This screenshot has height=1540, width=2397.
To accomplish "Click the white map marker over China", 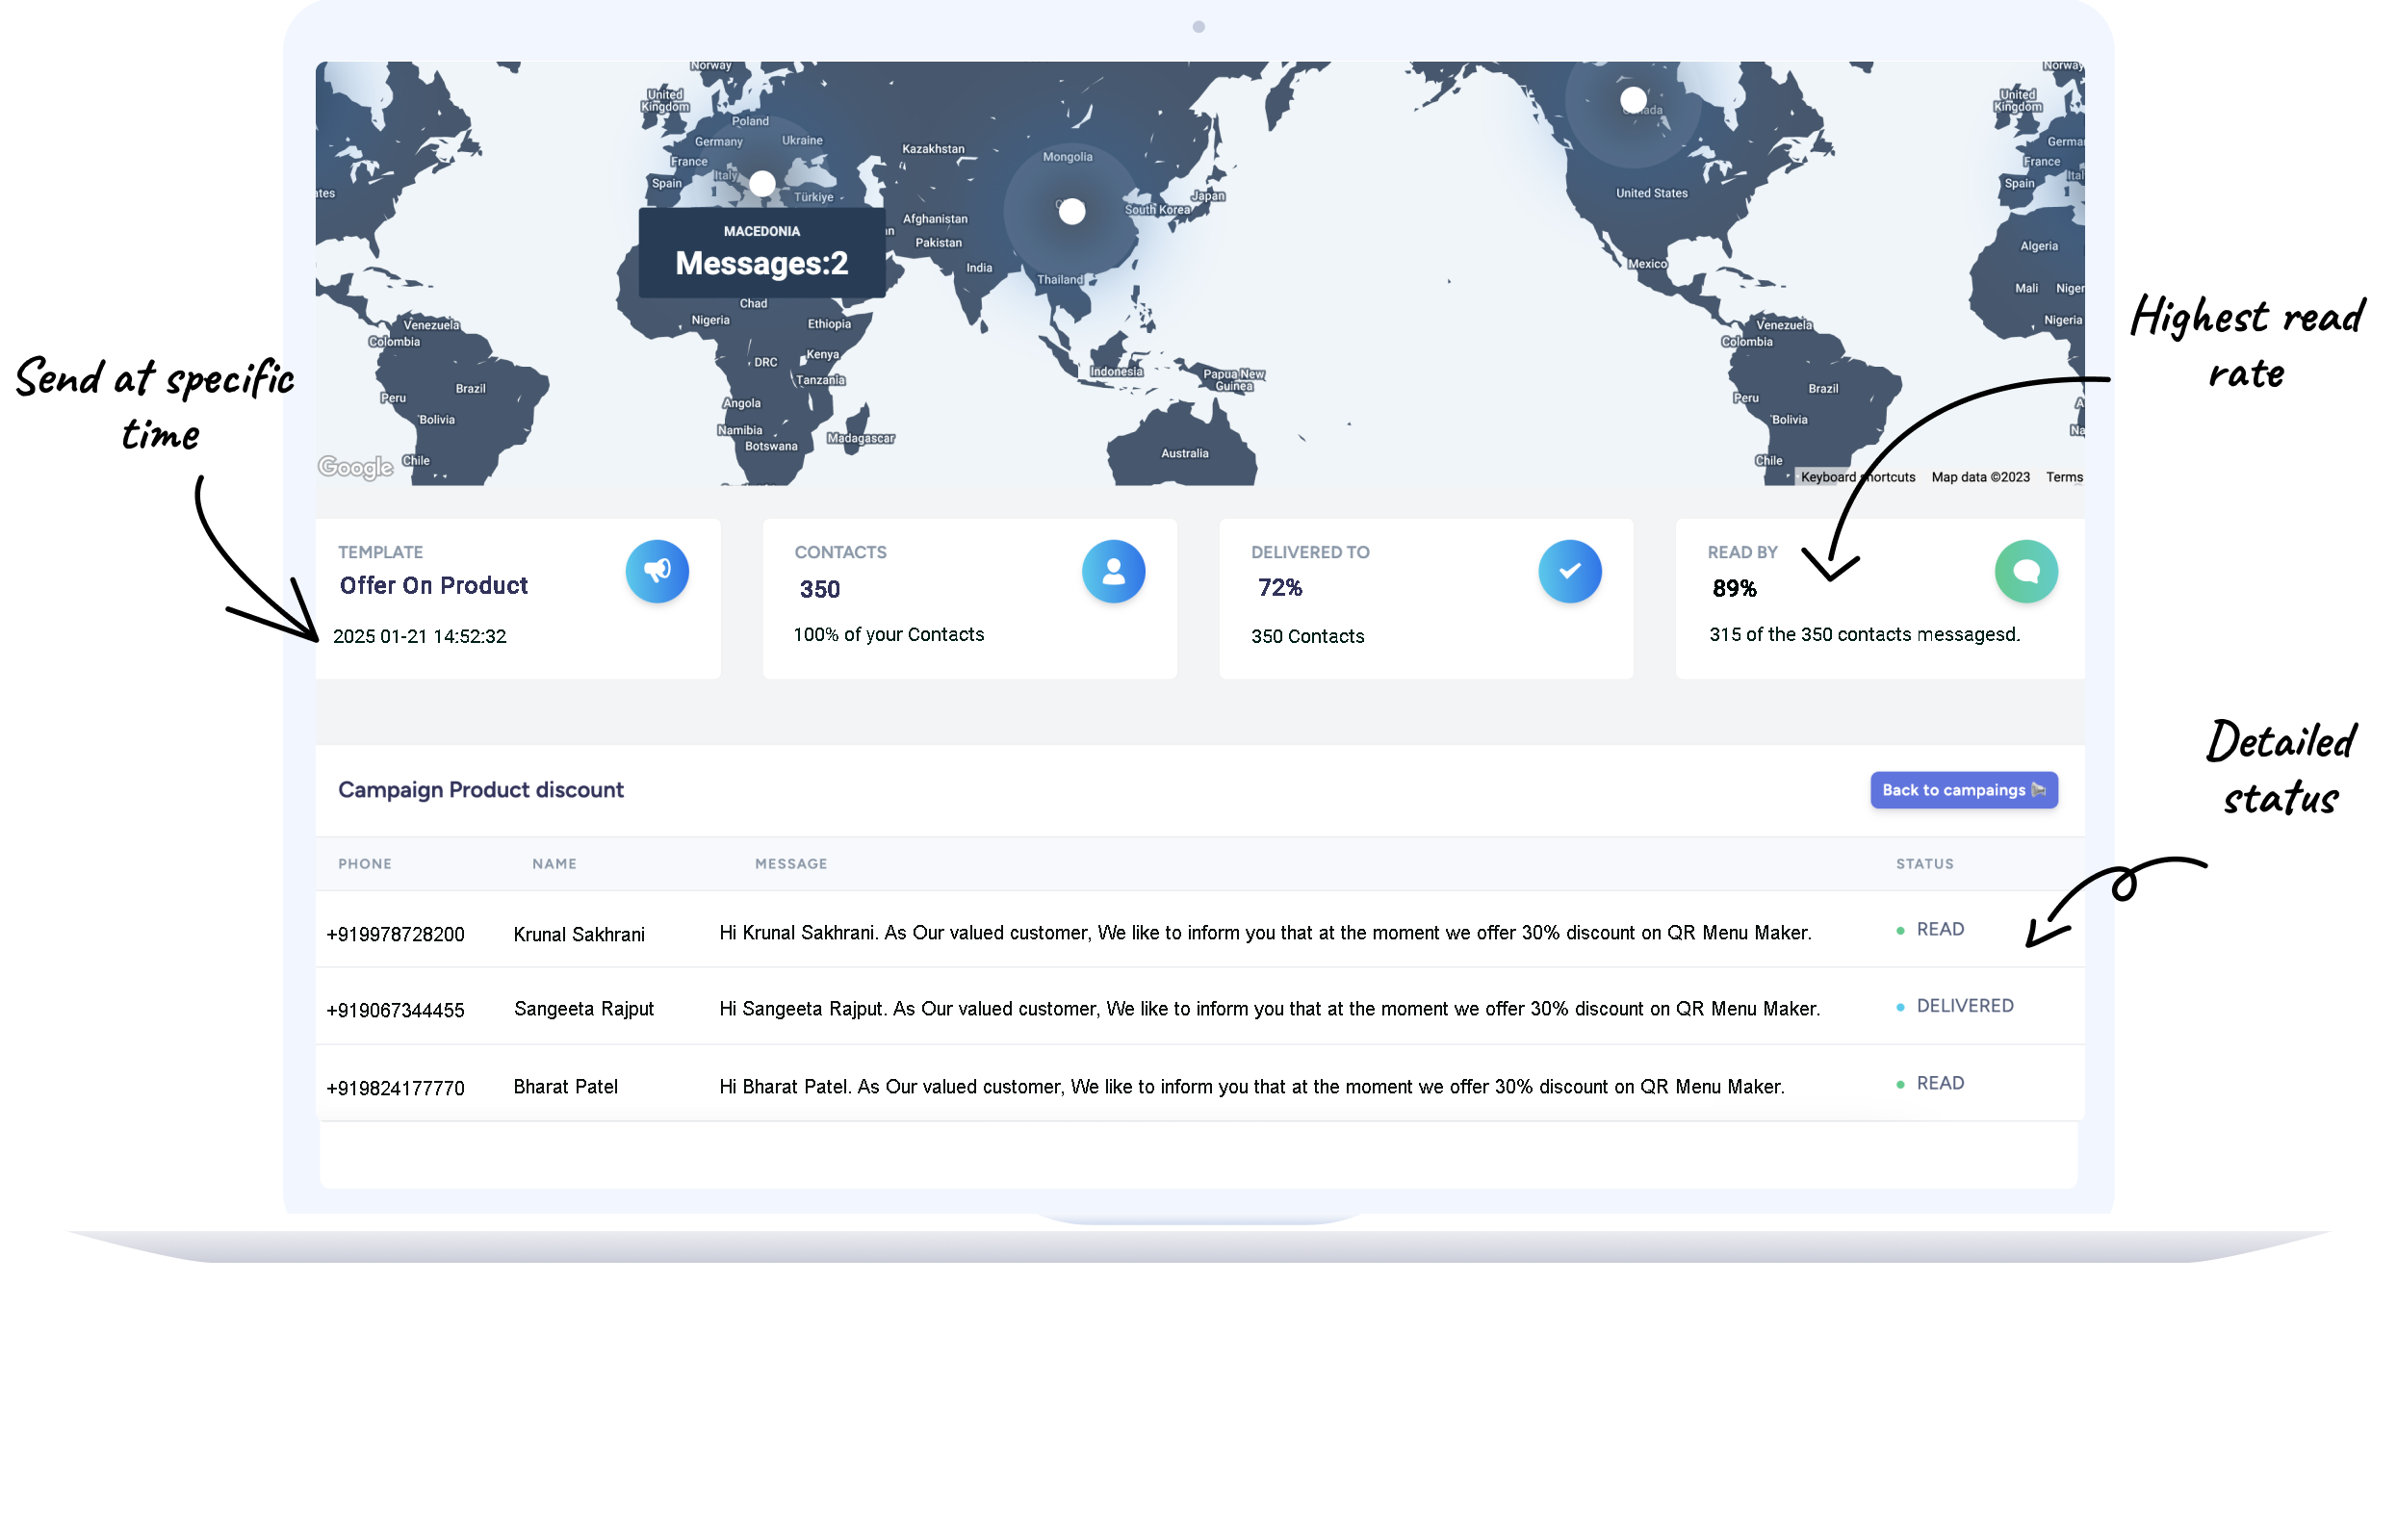I will point(1071,211).
